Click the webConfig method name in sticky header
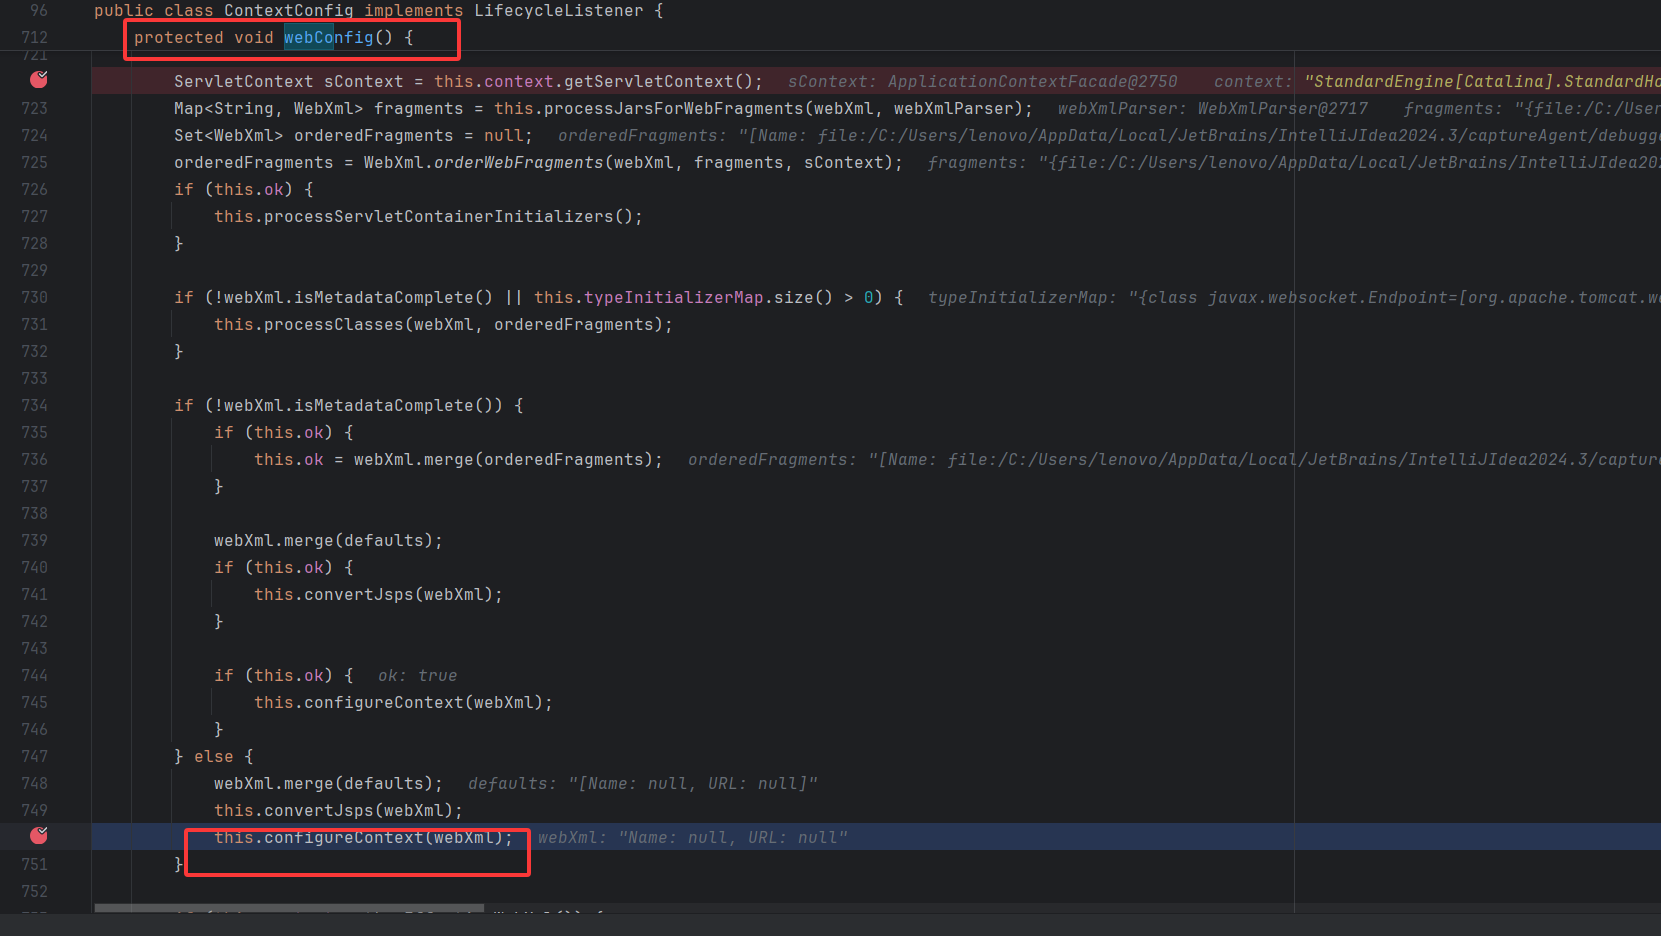 click(x=328, y=38)
